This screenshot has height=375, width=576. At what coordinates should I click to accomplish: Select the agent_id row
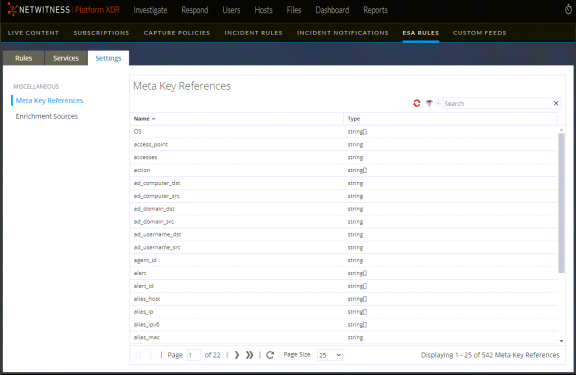tap(344, 260)
